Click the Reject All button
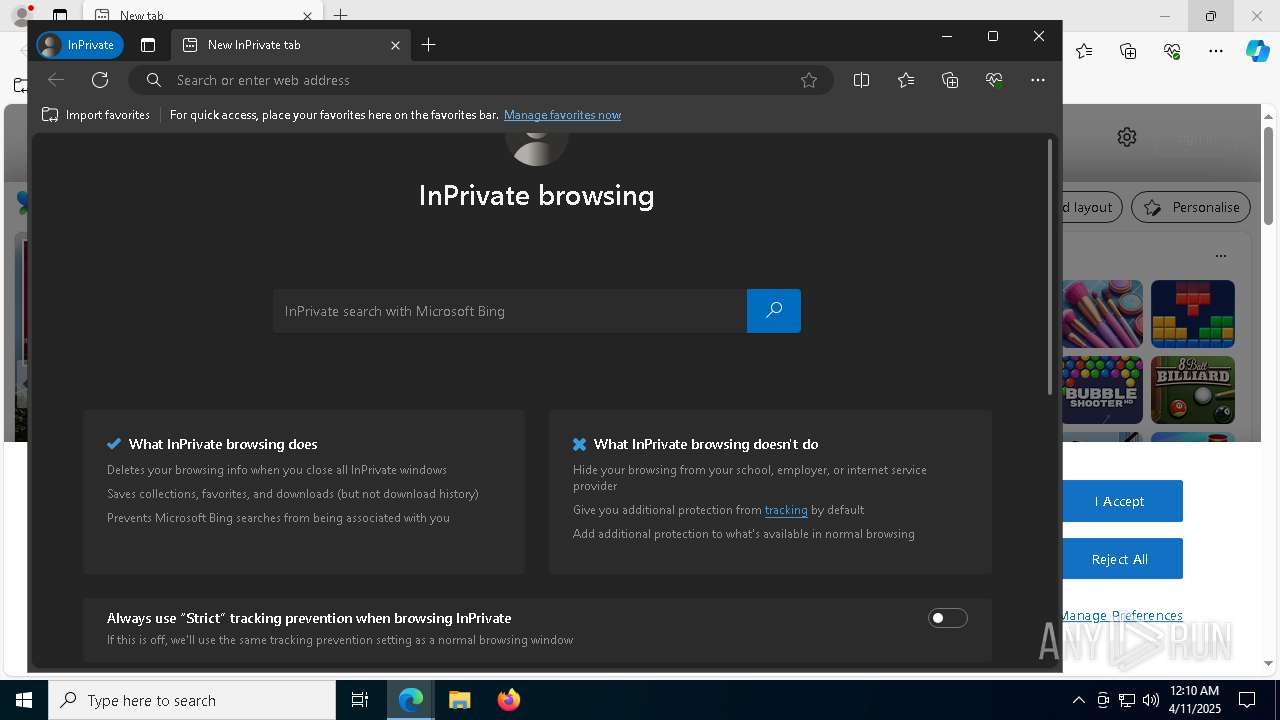This screenshot has height=720, width=1280. [1120, 559]
